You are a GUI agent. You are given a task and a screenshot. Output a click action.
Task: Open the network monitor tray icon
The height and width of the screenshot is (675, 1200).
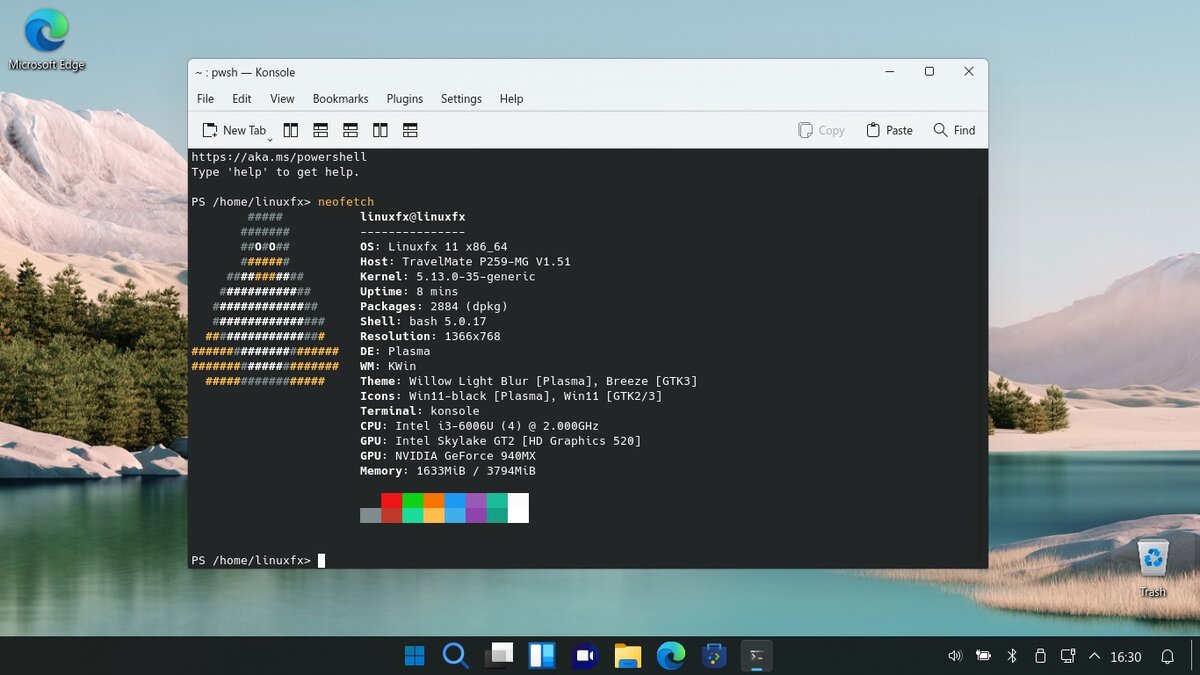(1068, 656)
